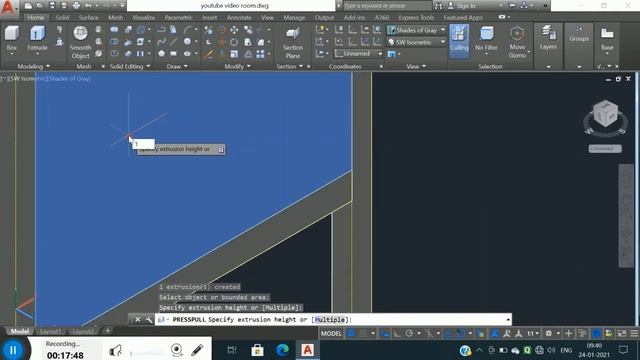Switch to the Layout1 tab
Image resolution: width=640 pixels, height=360 pixels.
click(x=51, y=331)
